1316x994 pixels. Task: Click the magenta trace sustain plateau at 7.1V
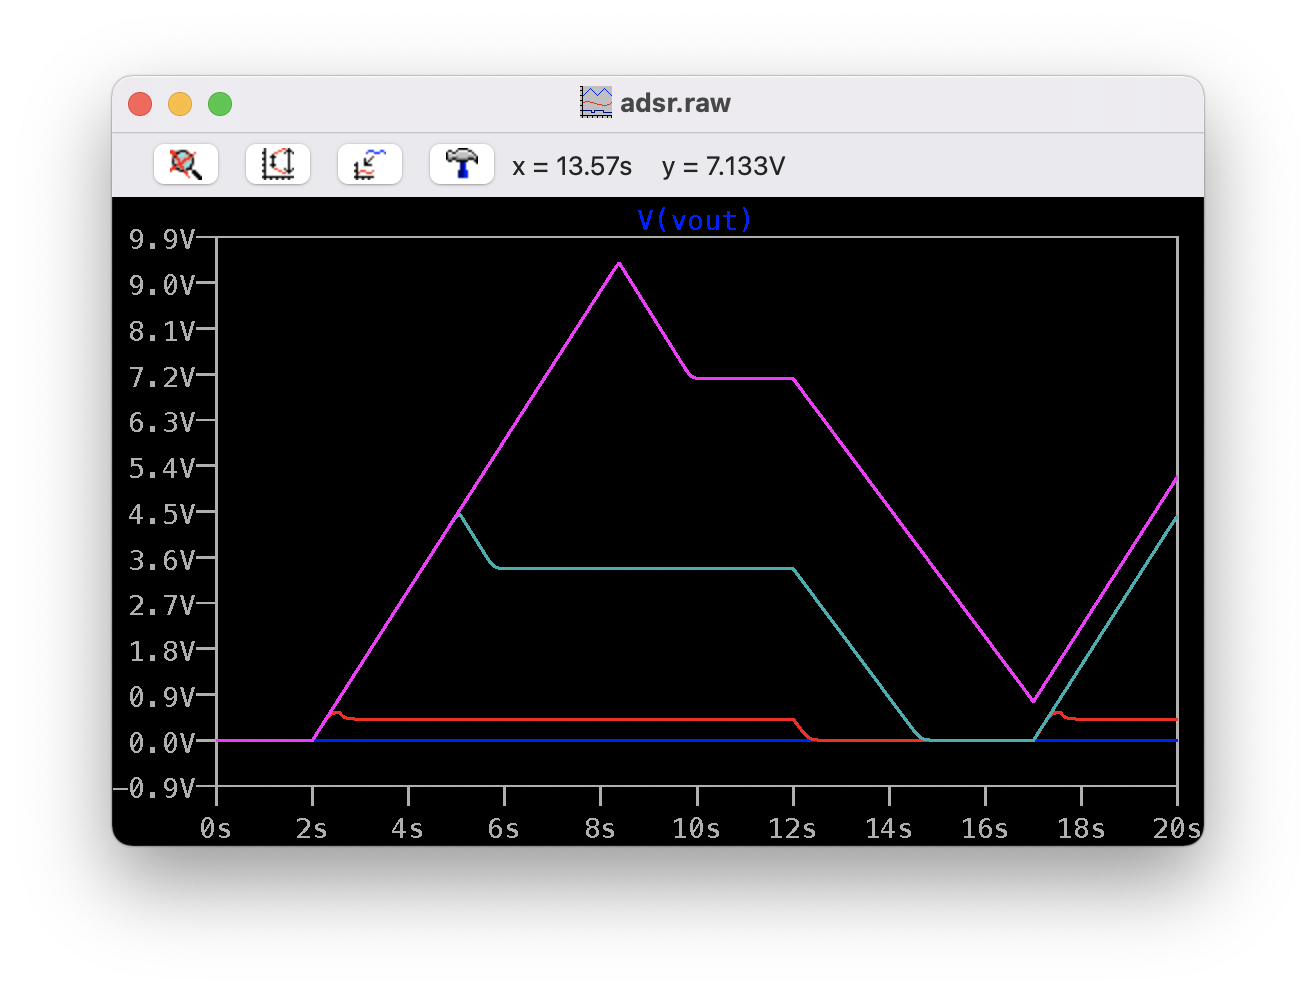coord(743,378)
